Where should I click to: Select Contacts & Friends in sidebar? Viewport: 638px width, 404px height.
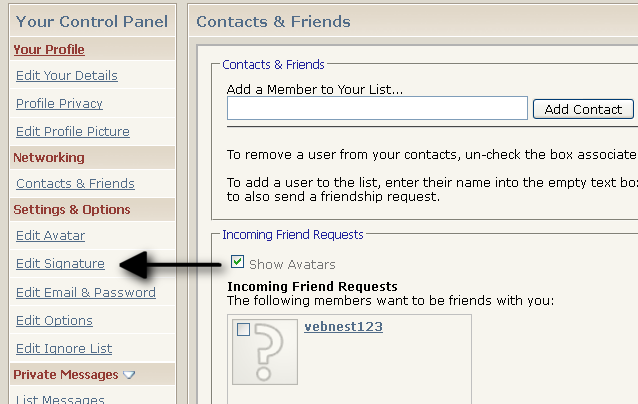pos(75,184)
